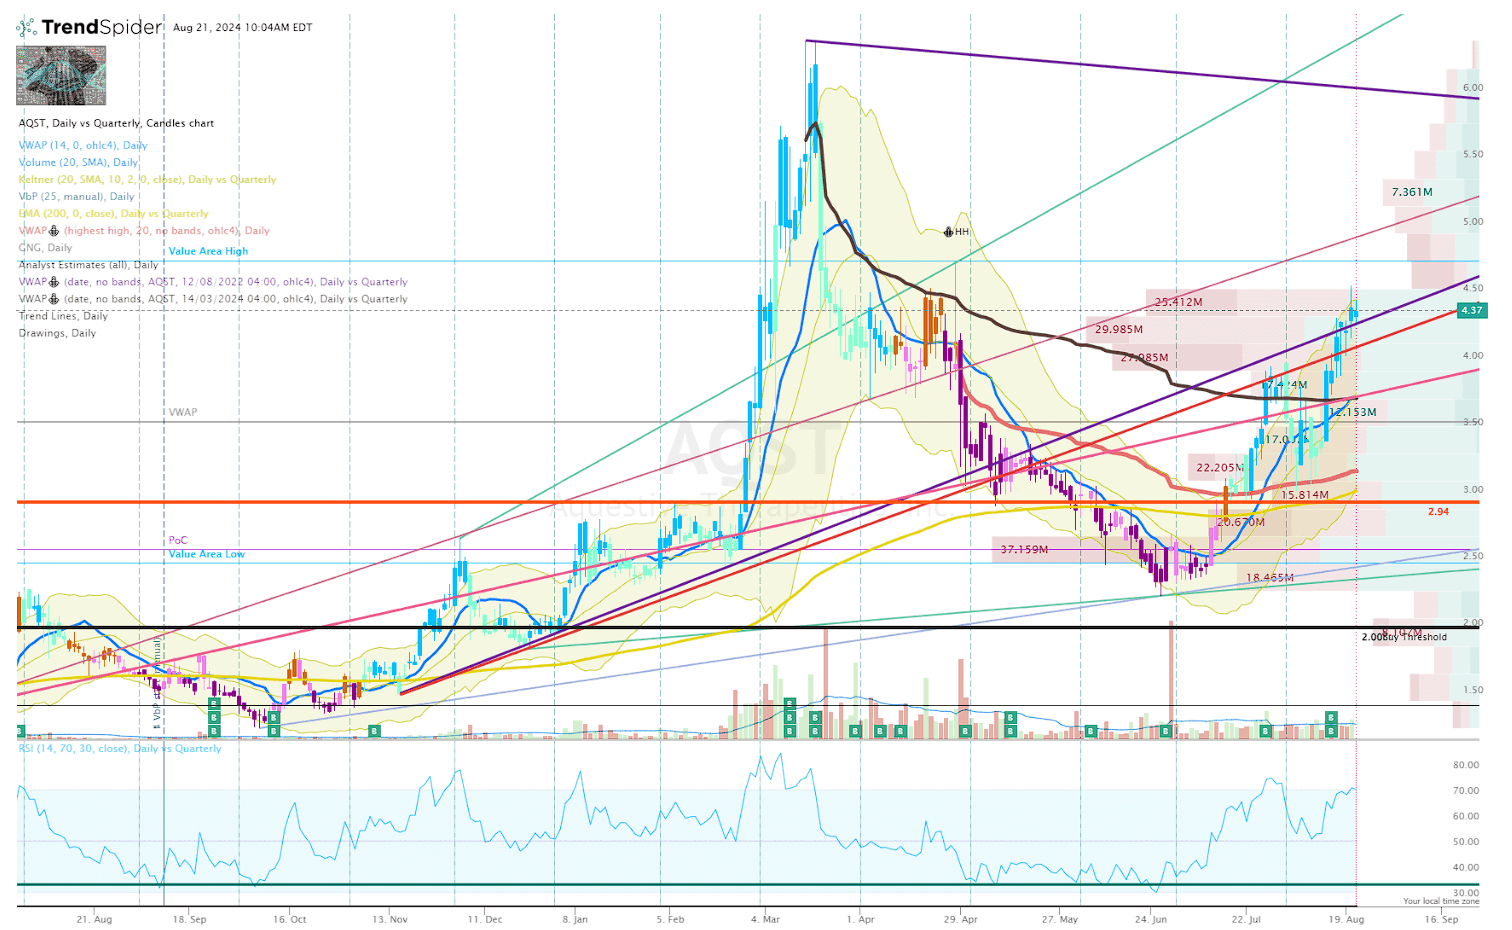Hide the RSI (14, 70, 30) indicator
1512x930 pixels.
120,748
